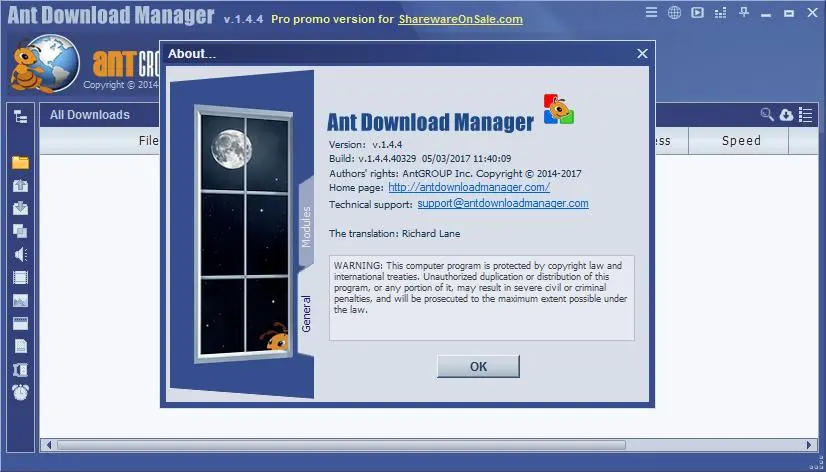Open the SharewareOnSale.com link in title
This screenshot has height=472, width=826.
tap(460, 19)
